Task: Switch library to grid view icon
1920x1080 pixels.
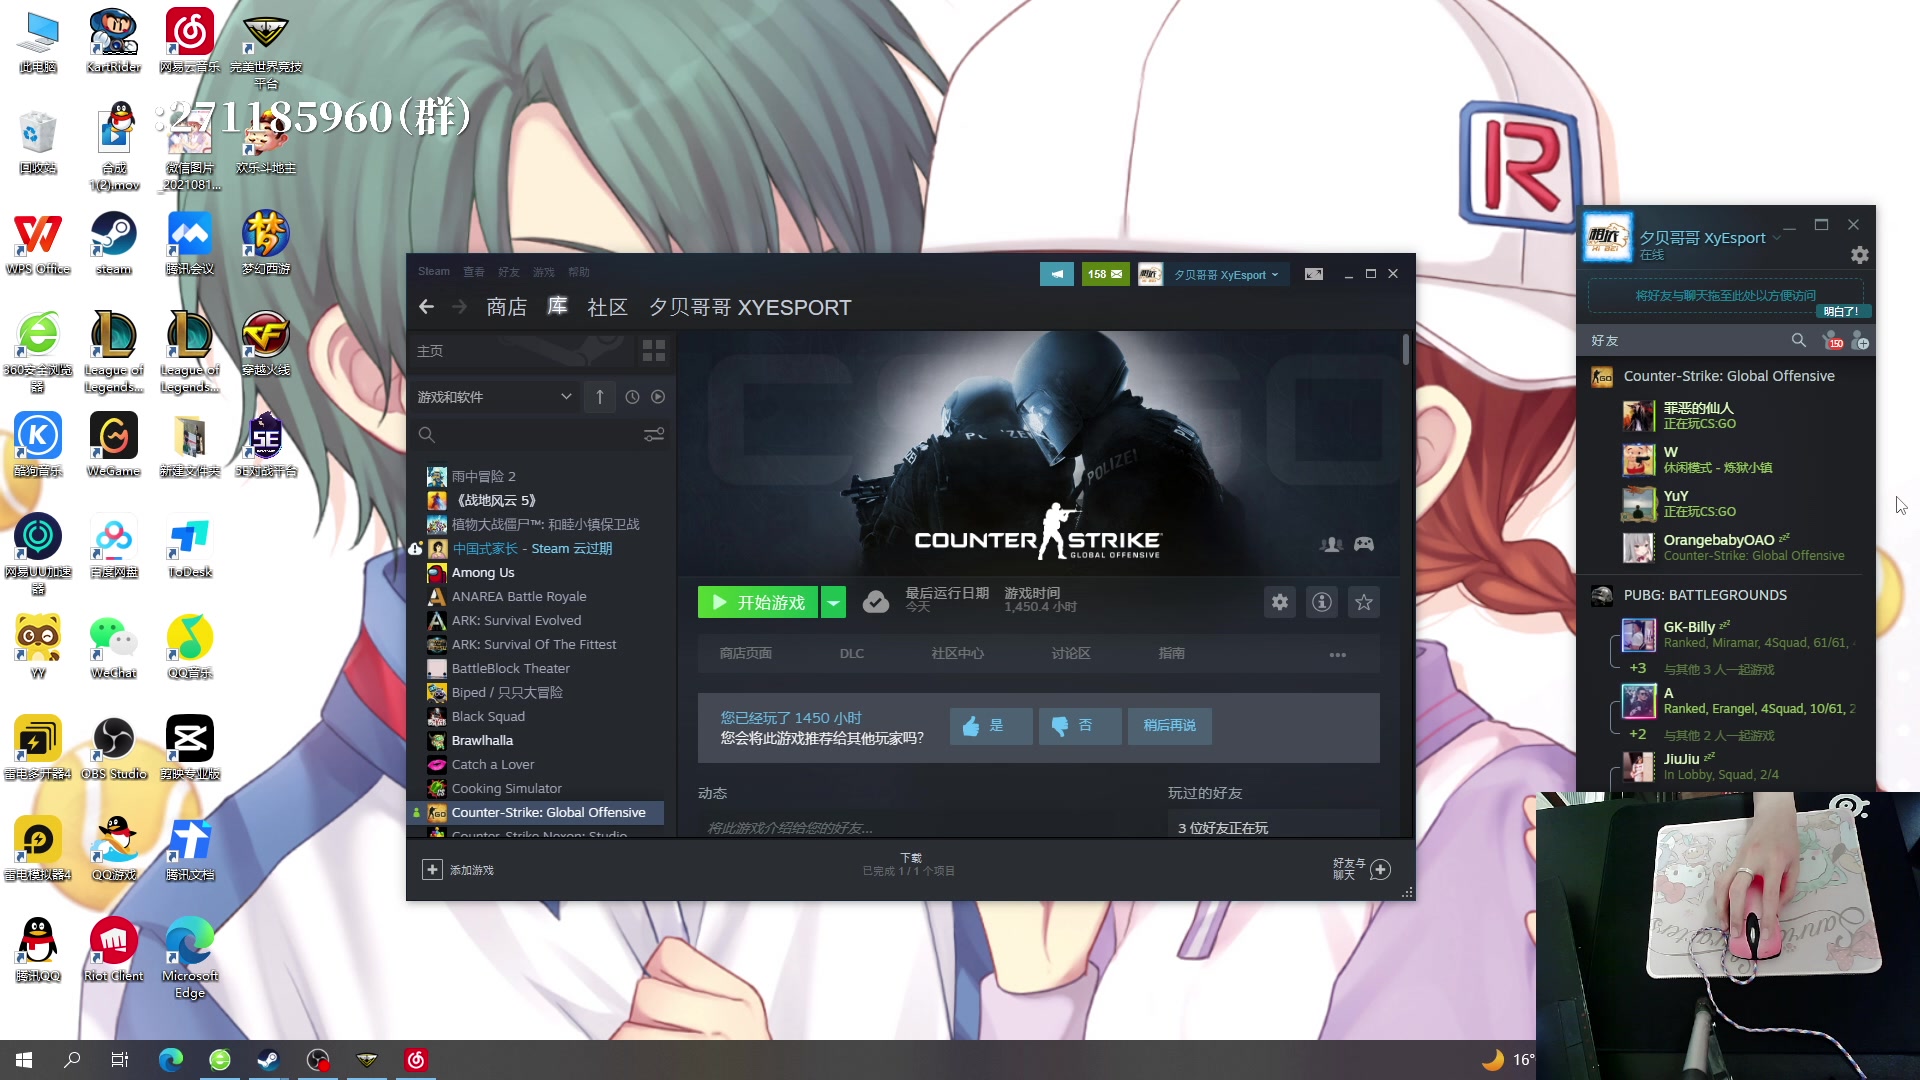Action: [x=654, y=351]
